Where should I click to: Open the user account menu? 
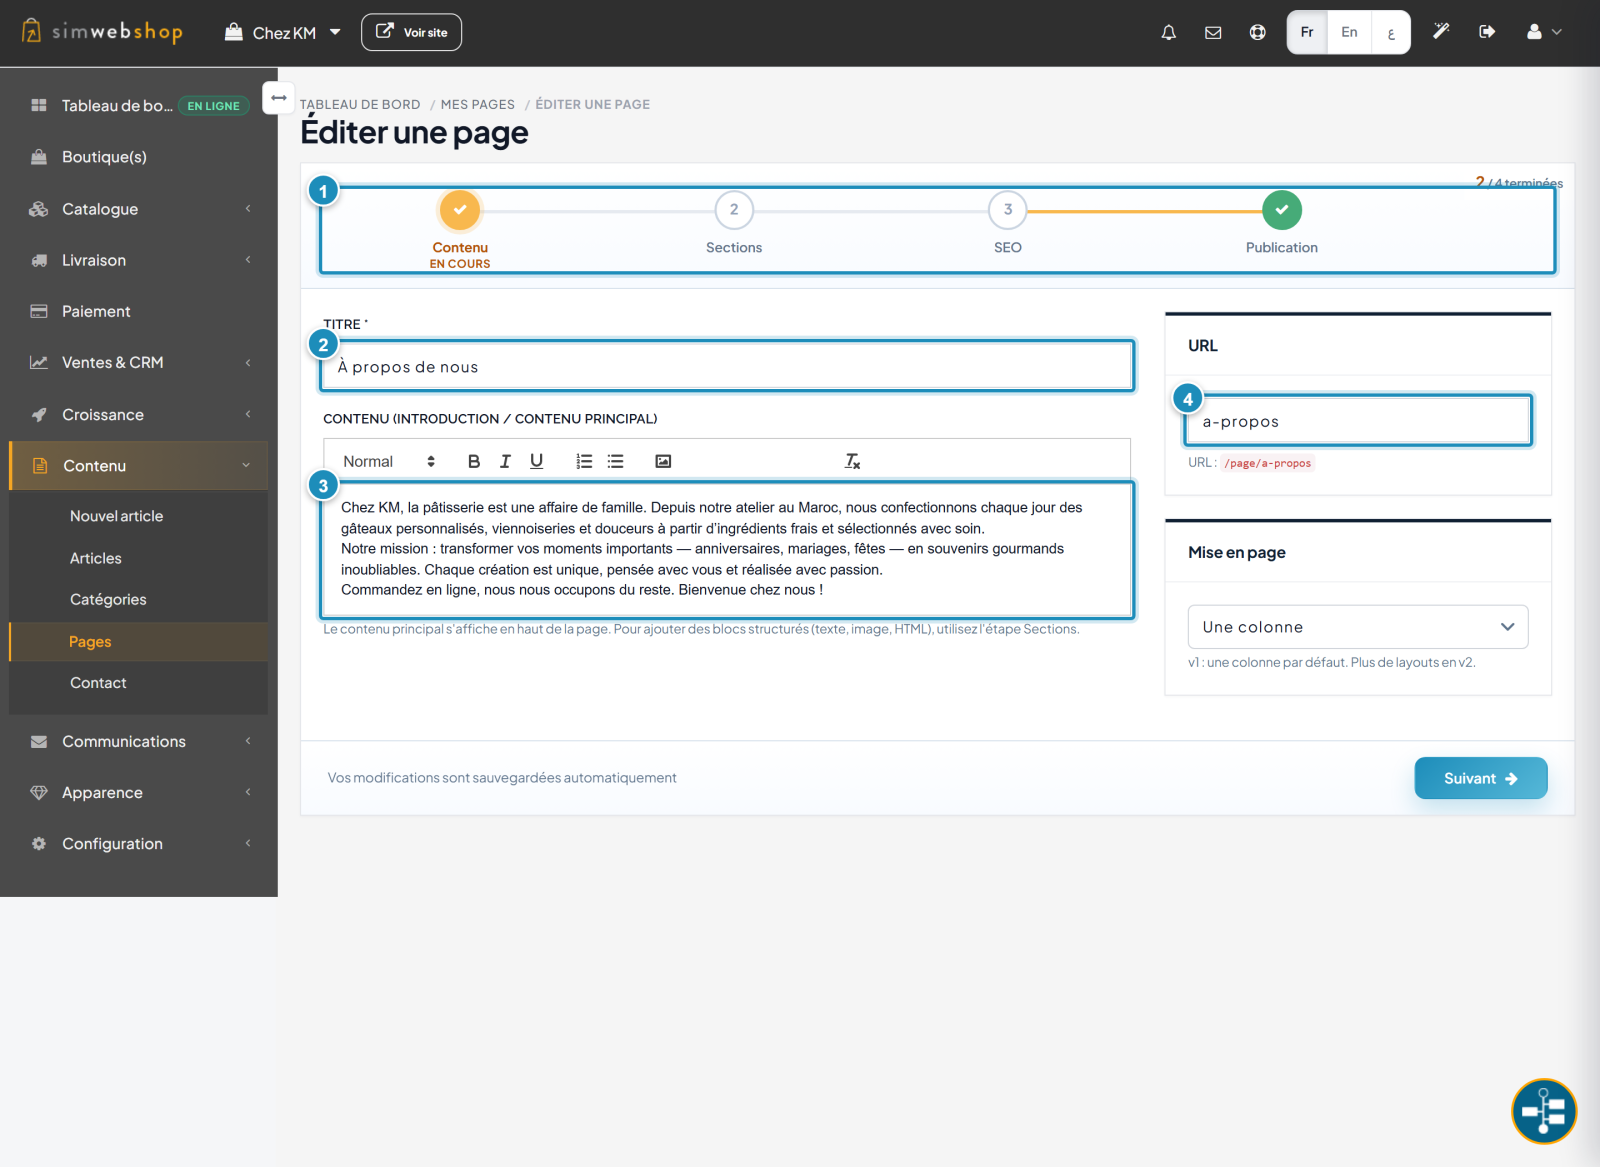click(1543, 32)
